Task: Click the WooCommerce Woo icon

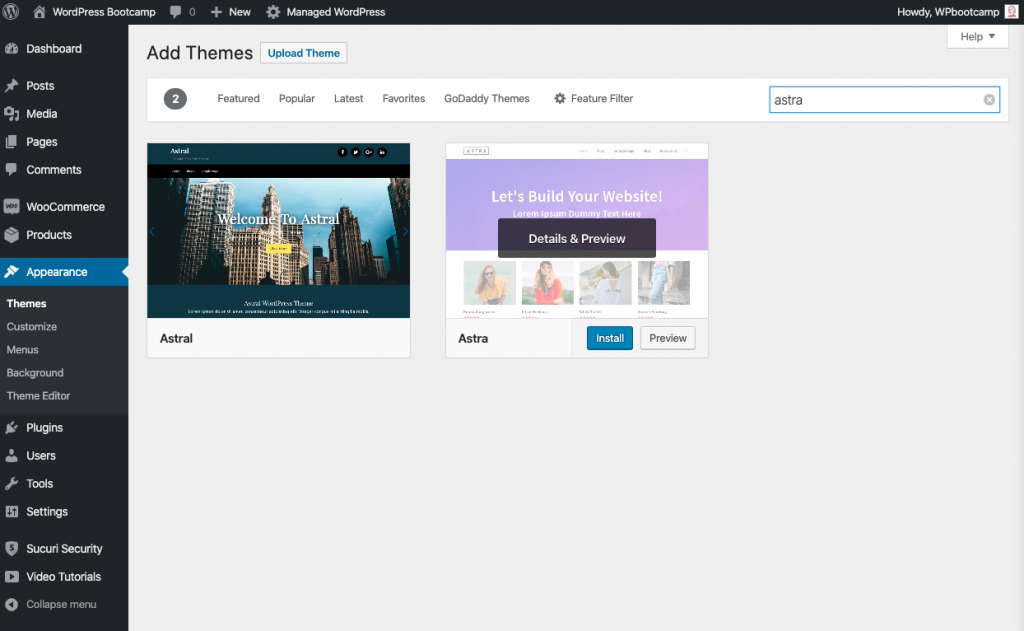Action: (12, 206)
